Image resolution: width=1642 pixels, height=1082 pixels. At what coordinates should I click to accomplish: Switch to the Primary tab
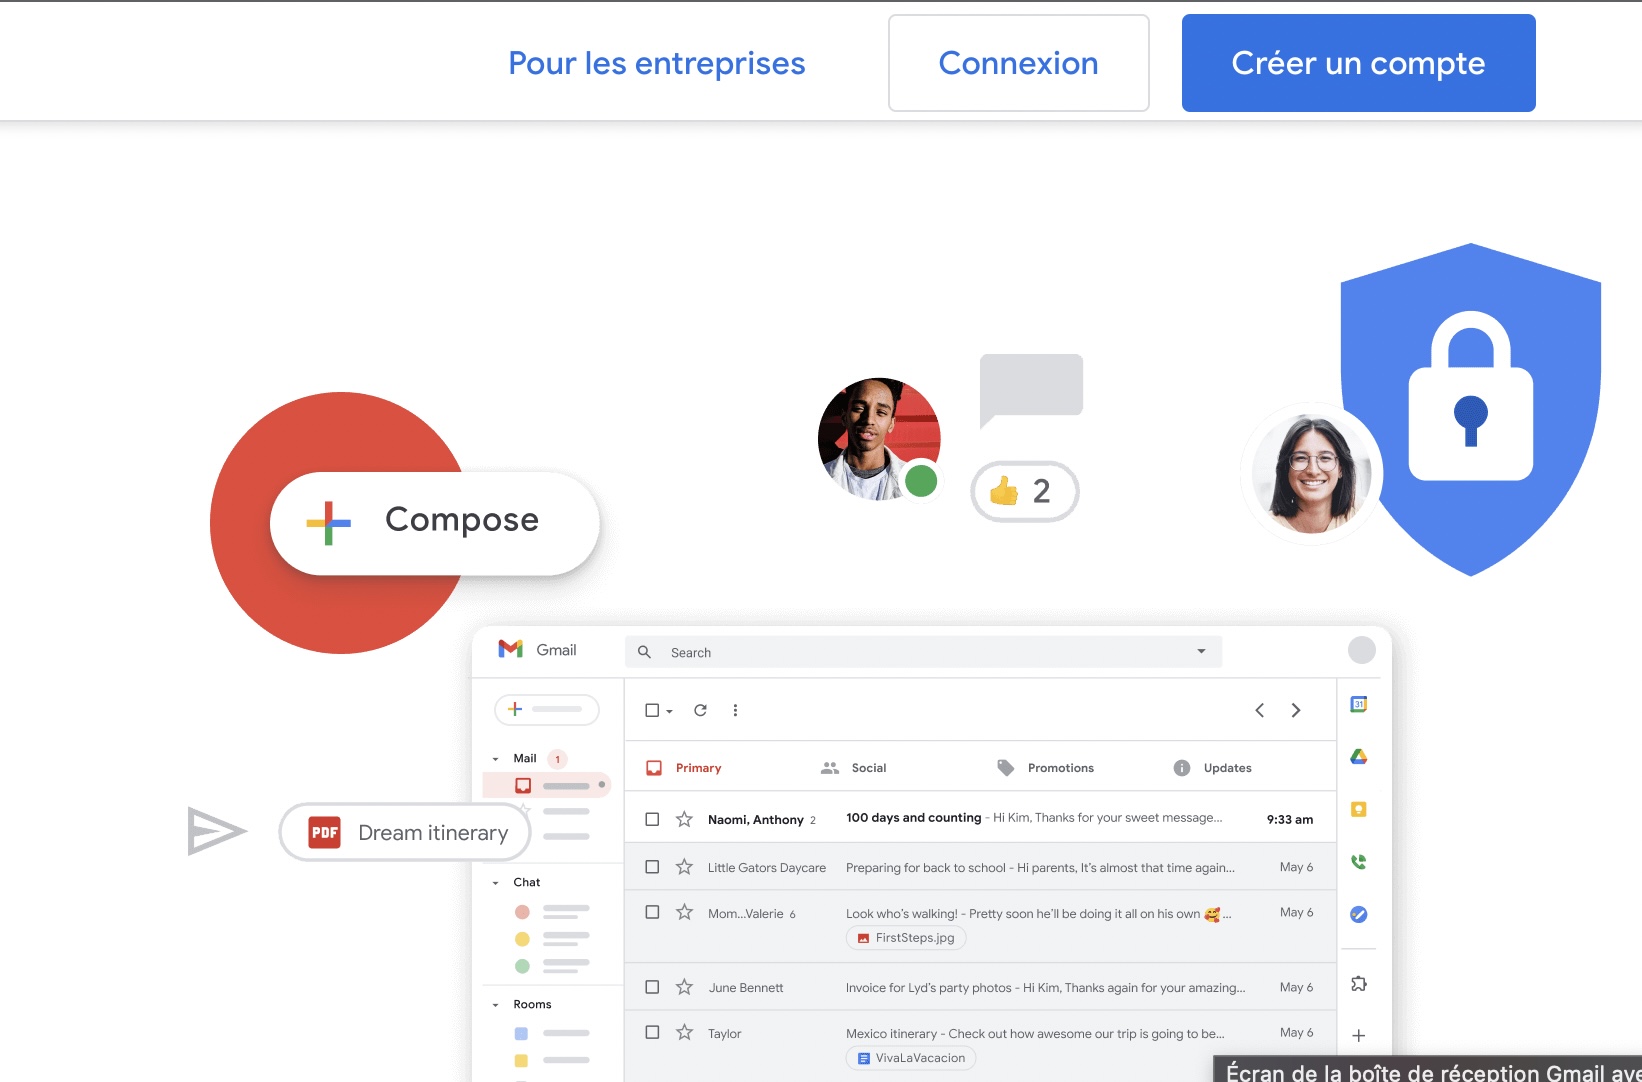pos(684,768)
